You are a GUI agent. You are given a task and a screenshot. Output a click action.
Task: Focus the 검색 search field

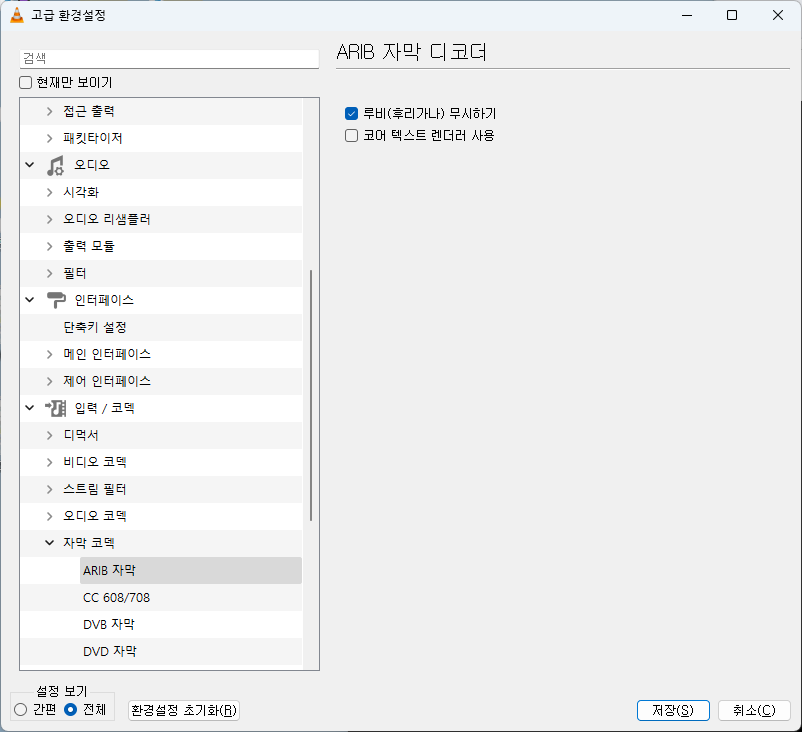169,58
